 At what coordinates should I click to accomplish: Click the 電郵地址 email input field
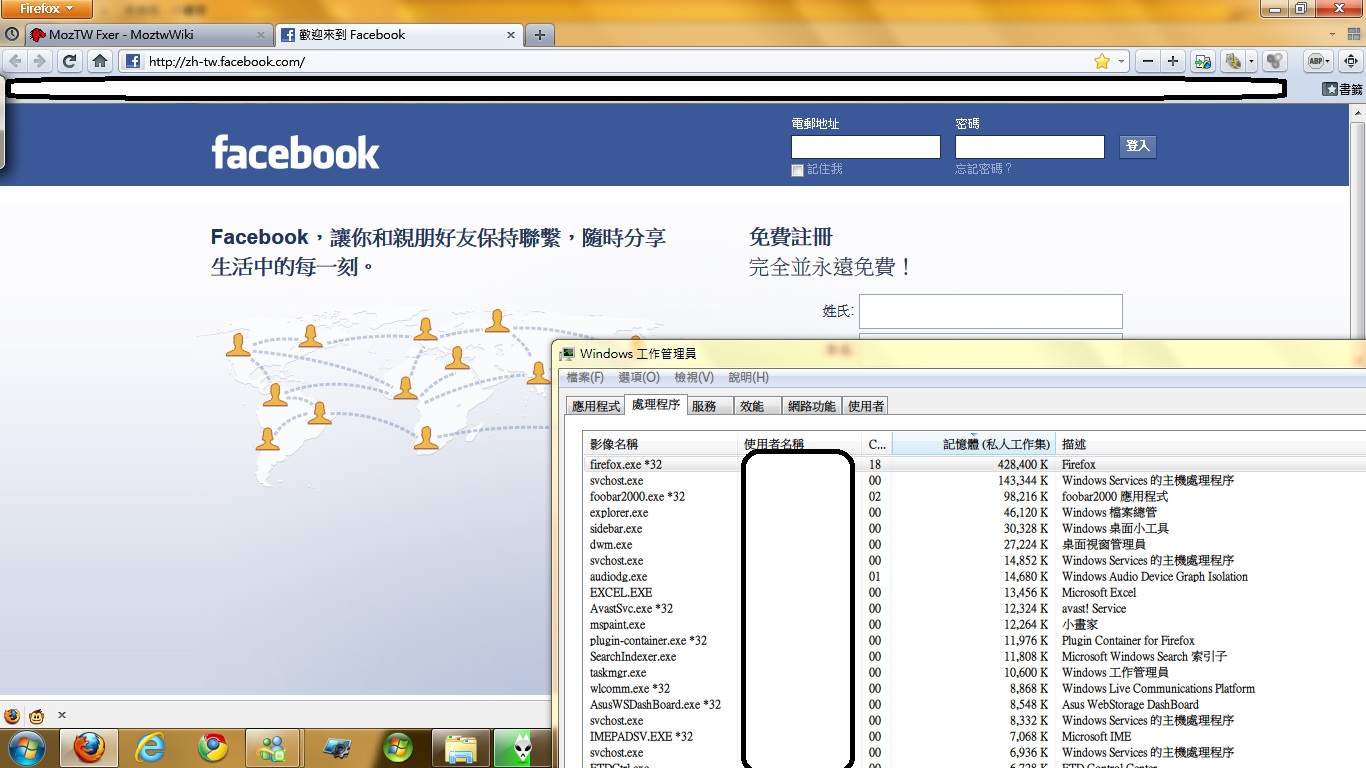[x=865, y=147]
